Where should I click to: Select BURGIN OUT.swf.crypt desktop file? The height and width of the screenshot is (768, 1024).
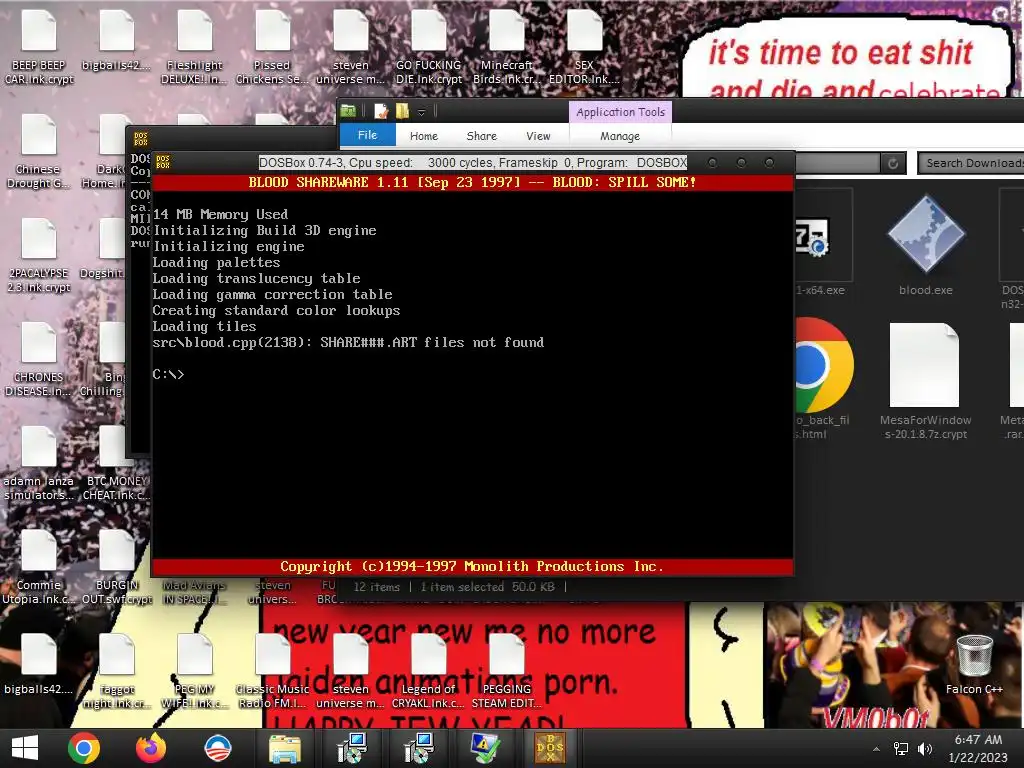[x=117, y=568]
